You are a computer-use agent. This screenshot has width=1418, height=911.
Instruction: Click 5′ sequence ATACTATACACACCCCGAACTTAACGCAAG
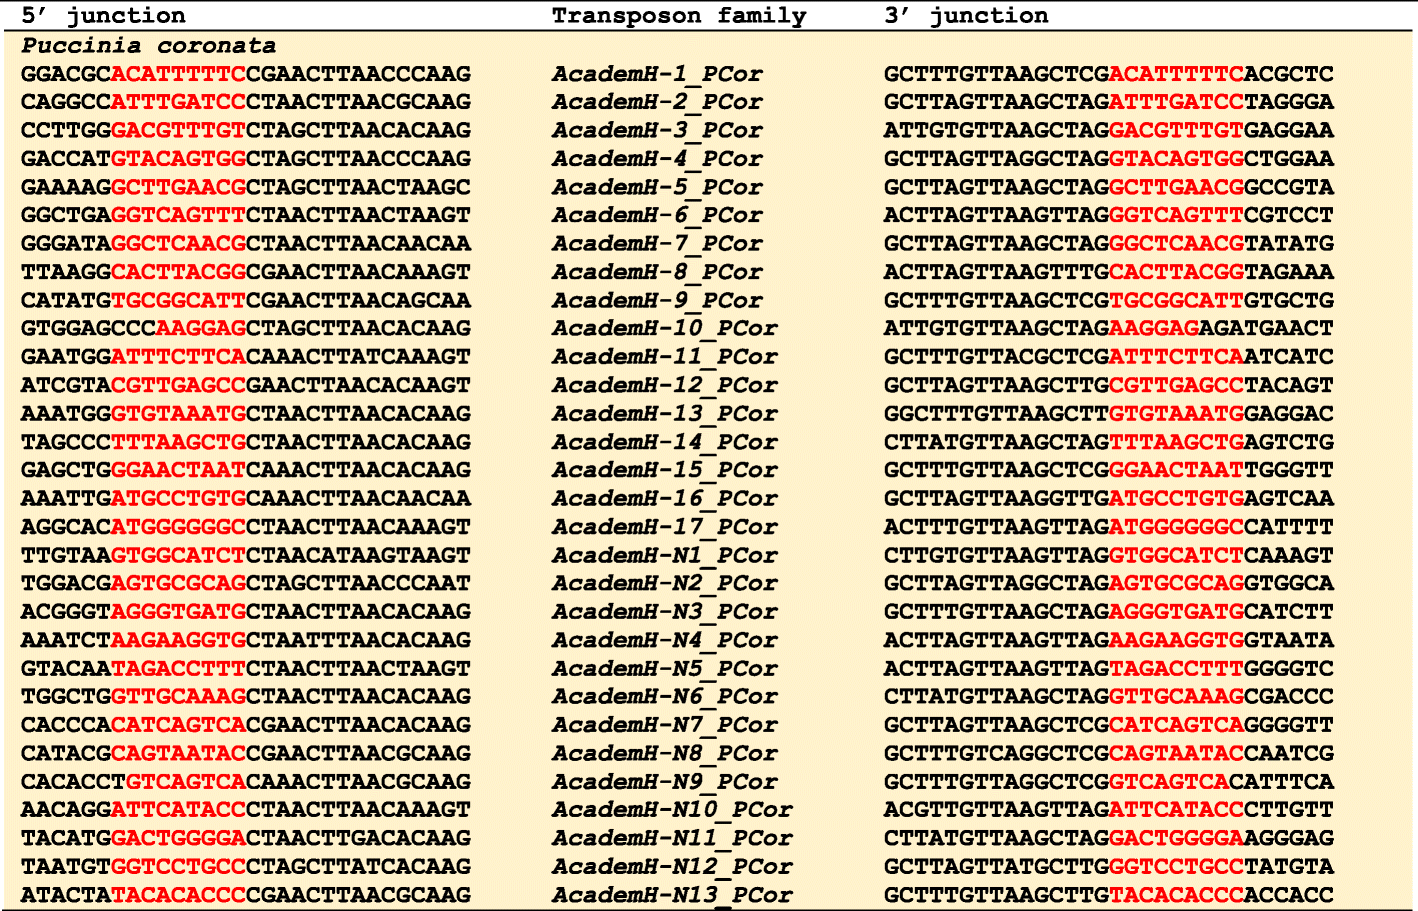(x=246, y=895)
